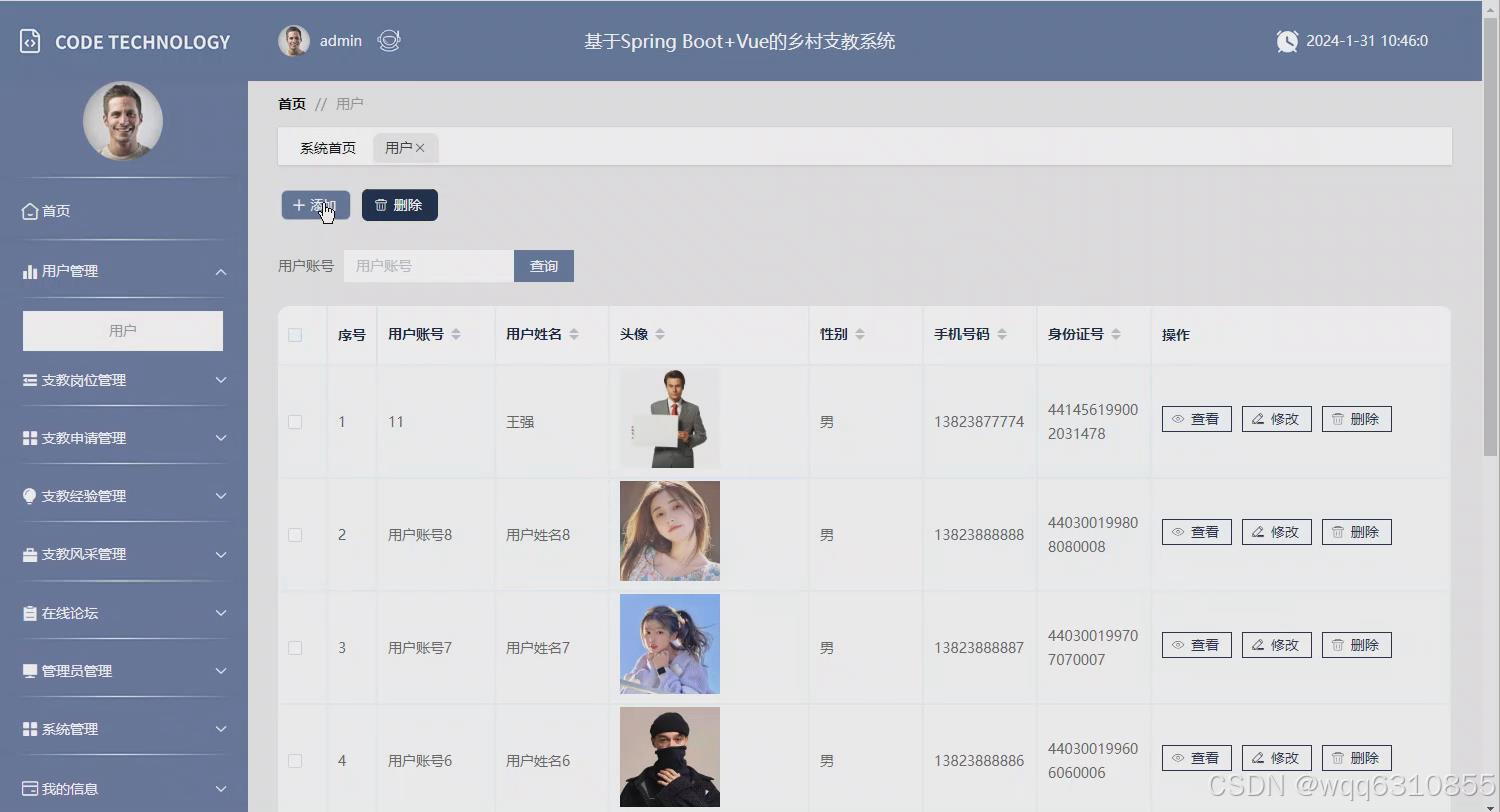Screen dimensions: 1500x812
Task: Expand the 在线论坛 chevron
Action: point(221,613)
